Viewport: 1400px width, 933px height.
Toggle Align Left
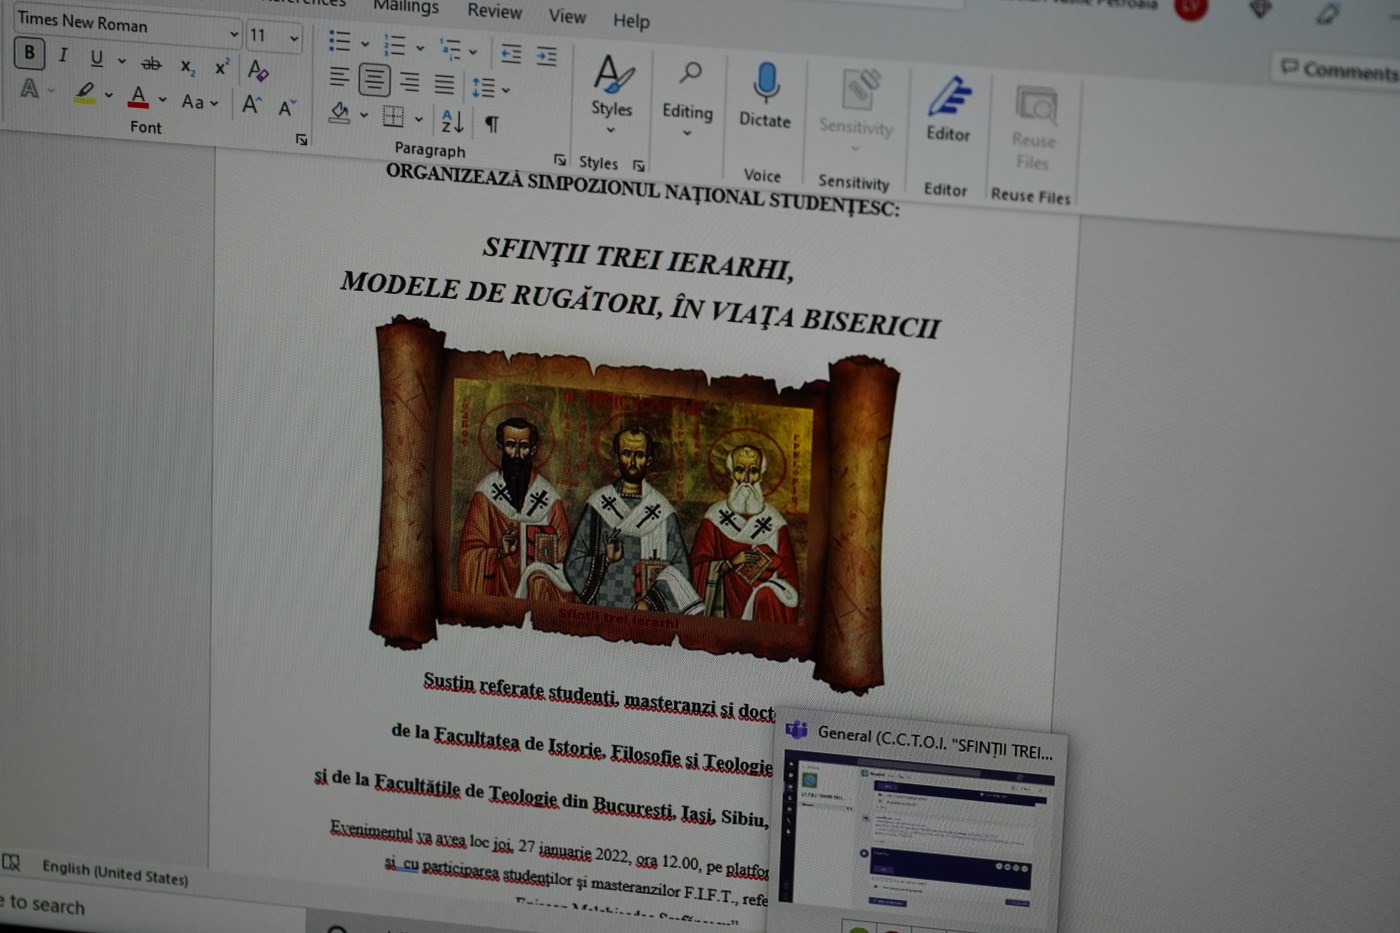[x=339, y=77]
